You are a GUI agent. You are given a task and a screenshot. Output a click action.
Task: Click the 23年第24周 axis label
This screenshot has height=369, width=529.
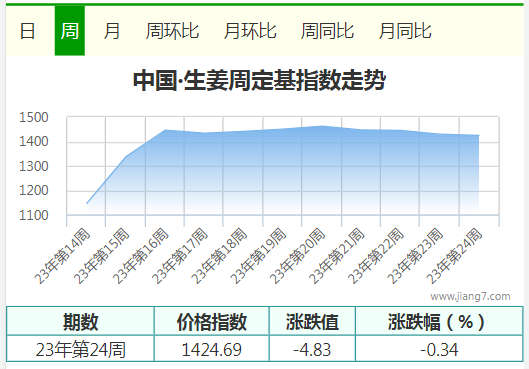click(x=454, y=256)
